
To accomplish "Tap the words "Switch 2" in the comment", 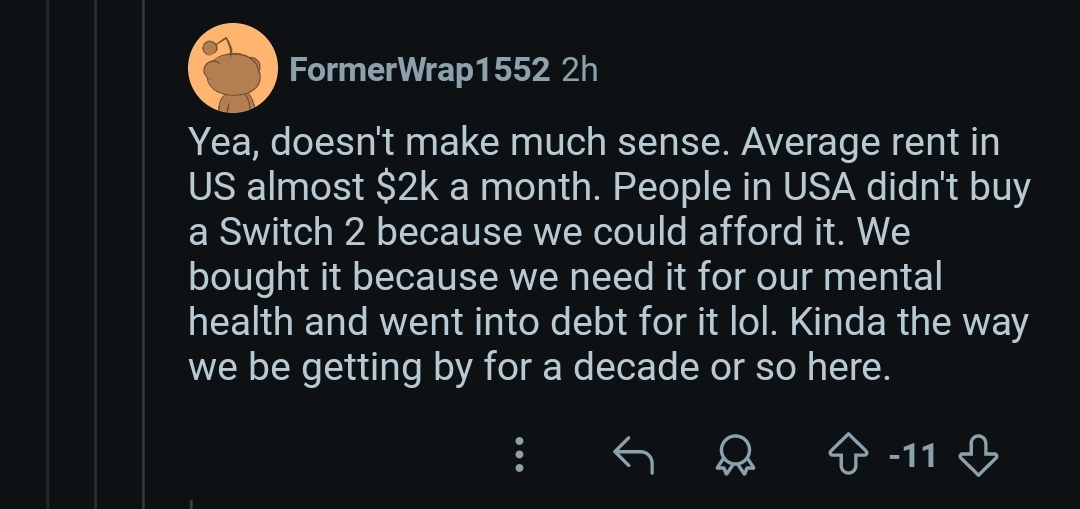I will pos(291,231).
